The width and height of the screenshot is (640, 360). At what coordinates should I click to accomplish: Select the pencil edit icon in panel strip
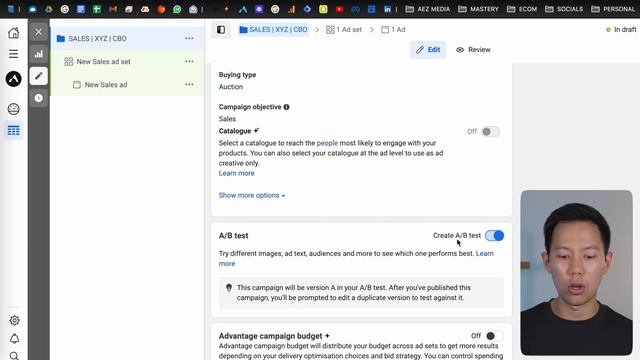(39, 76)
